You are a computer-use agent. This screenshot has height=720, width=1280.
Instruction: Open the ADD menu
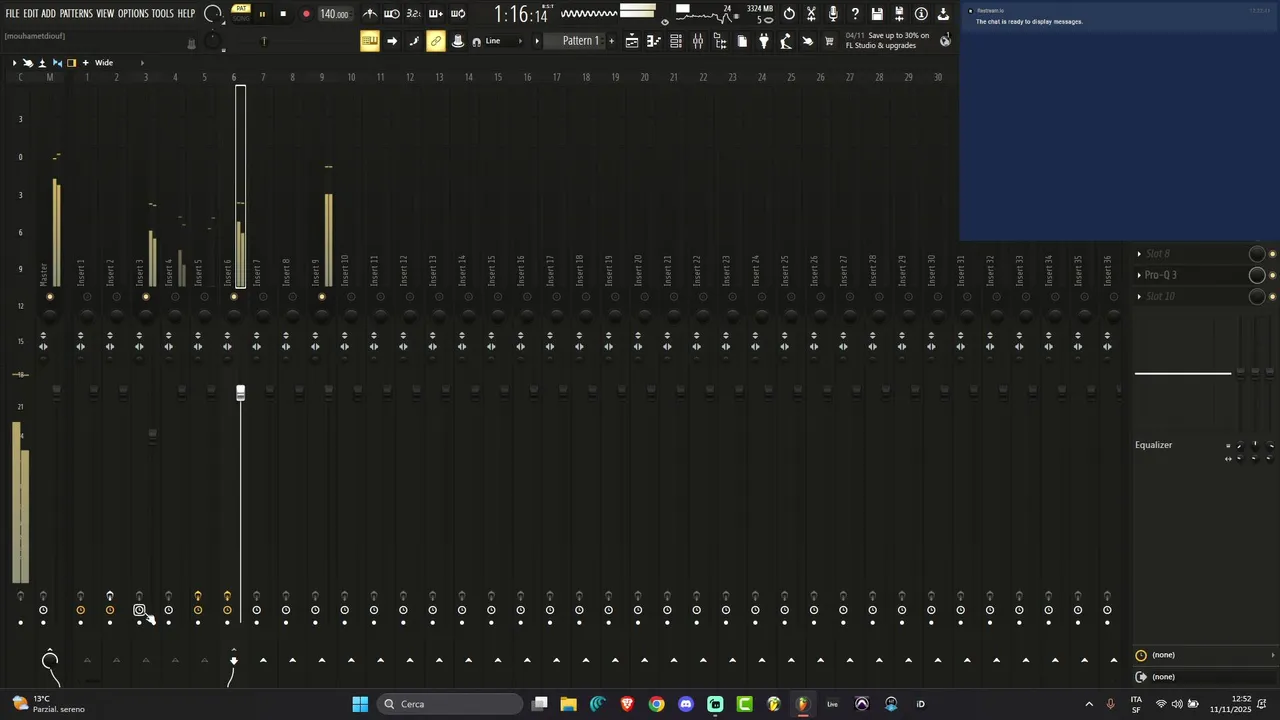[x=48, y=14]
